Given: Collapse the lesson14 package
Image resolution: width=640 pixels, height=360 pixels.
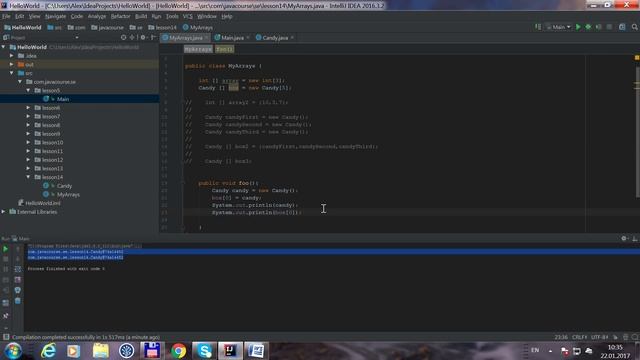Looking at the screenshot, I should [29, 177].
